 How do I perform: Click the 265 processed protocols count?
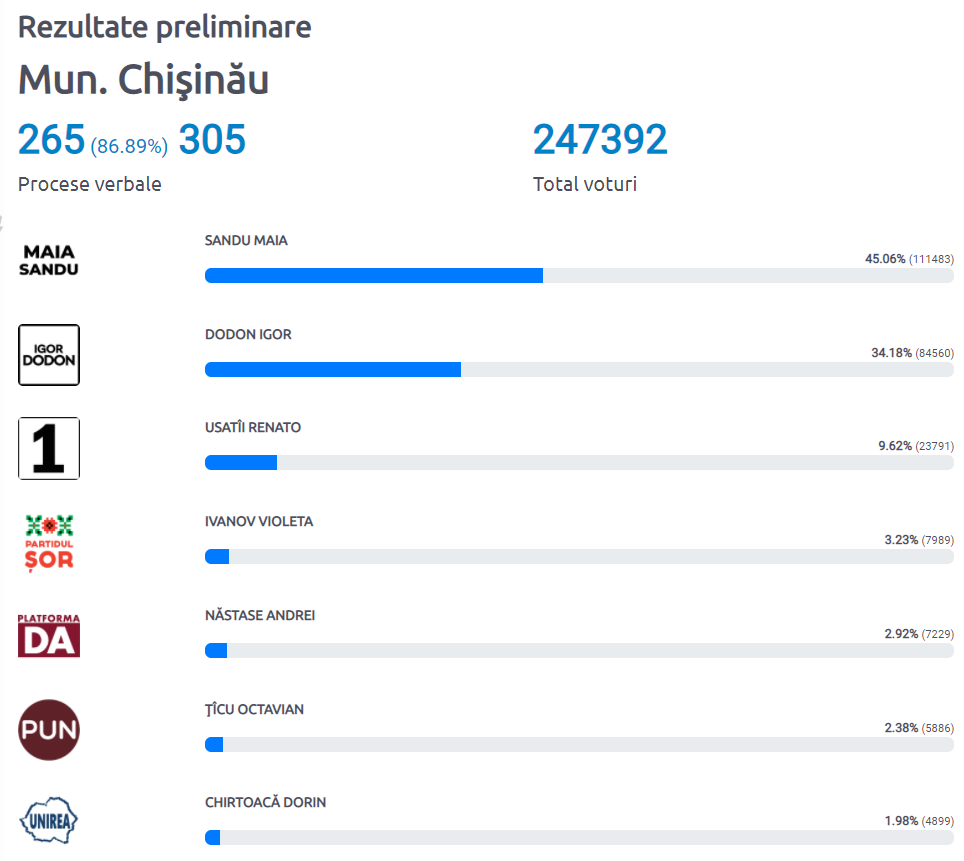click(51, 140)
